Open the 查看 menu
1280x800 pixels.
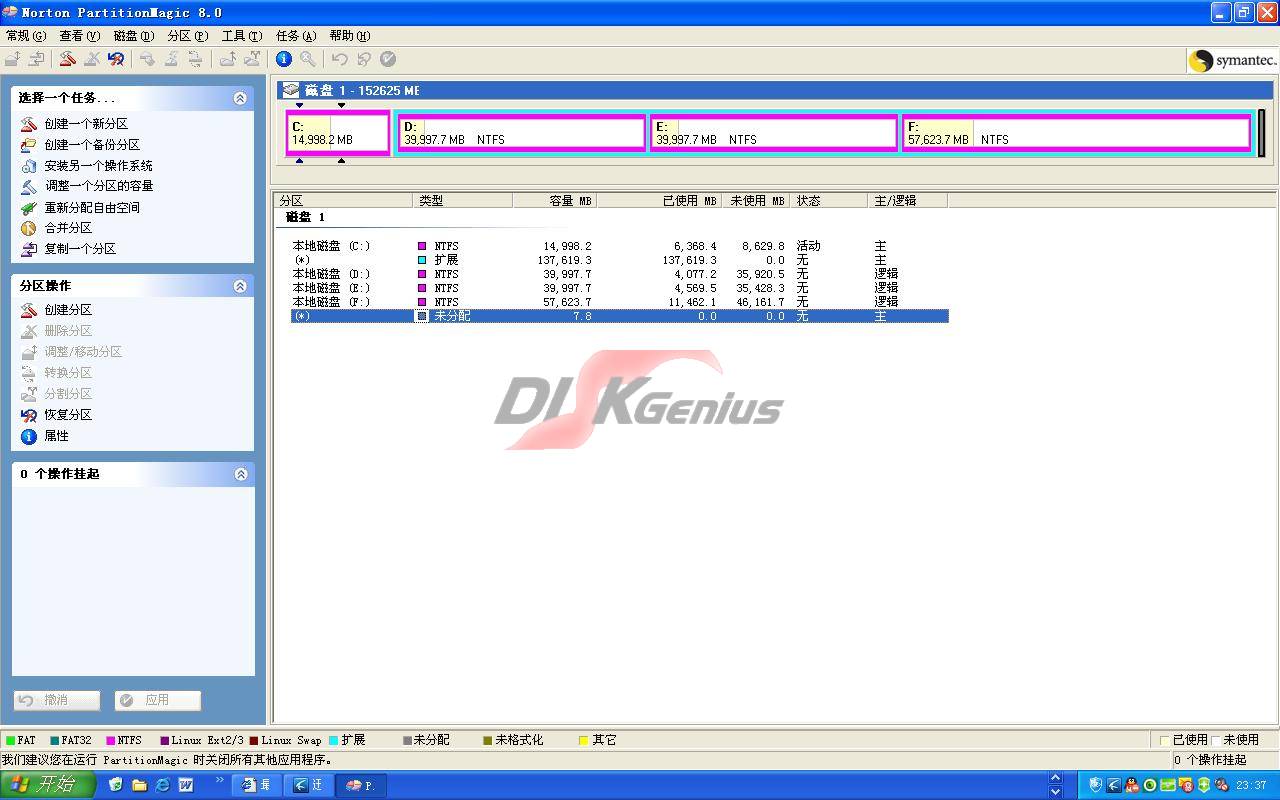point(80,36)
